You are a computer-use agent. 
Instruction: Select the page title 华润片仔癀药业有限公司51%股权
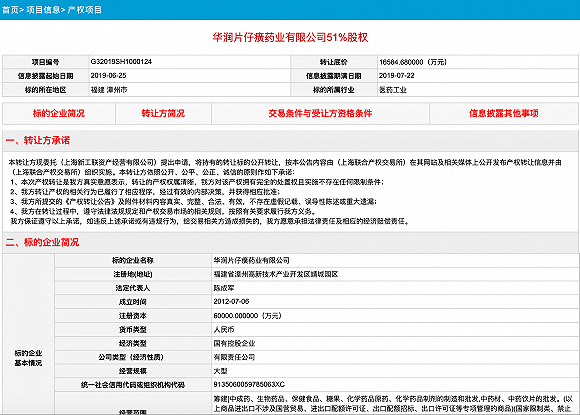coord(290,37)
